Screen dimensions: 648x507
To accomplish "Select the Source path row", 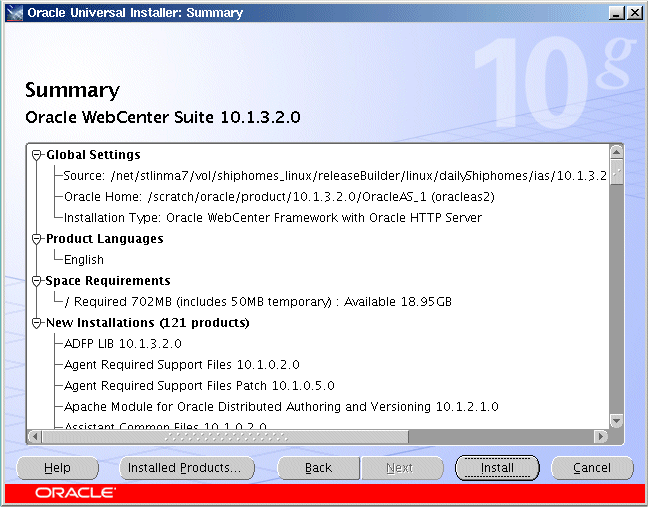I will 335,176.
